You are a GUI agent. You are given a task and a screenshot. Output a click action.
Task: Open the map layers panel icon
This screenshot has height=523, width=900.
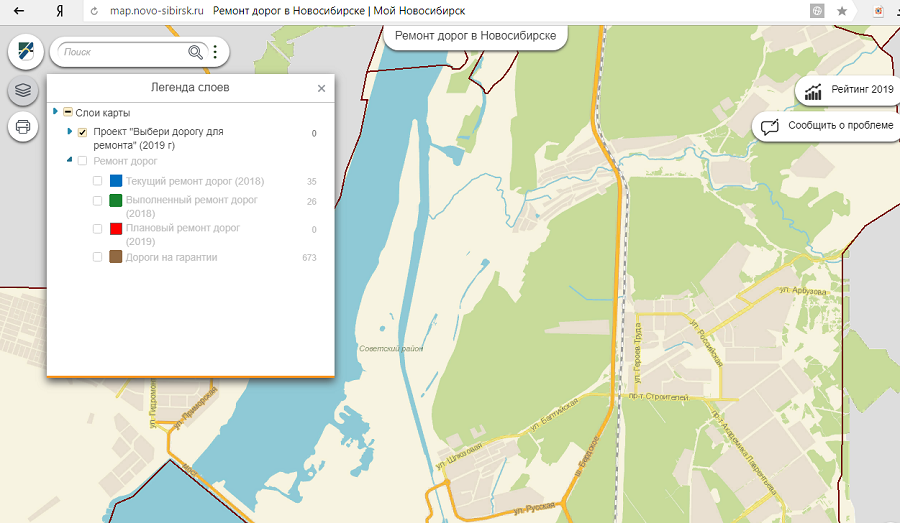[x=23, y=90]
